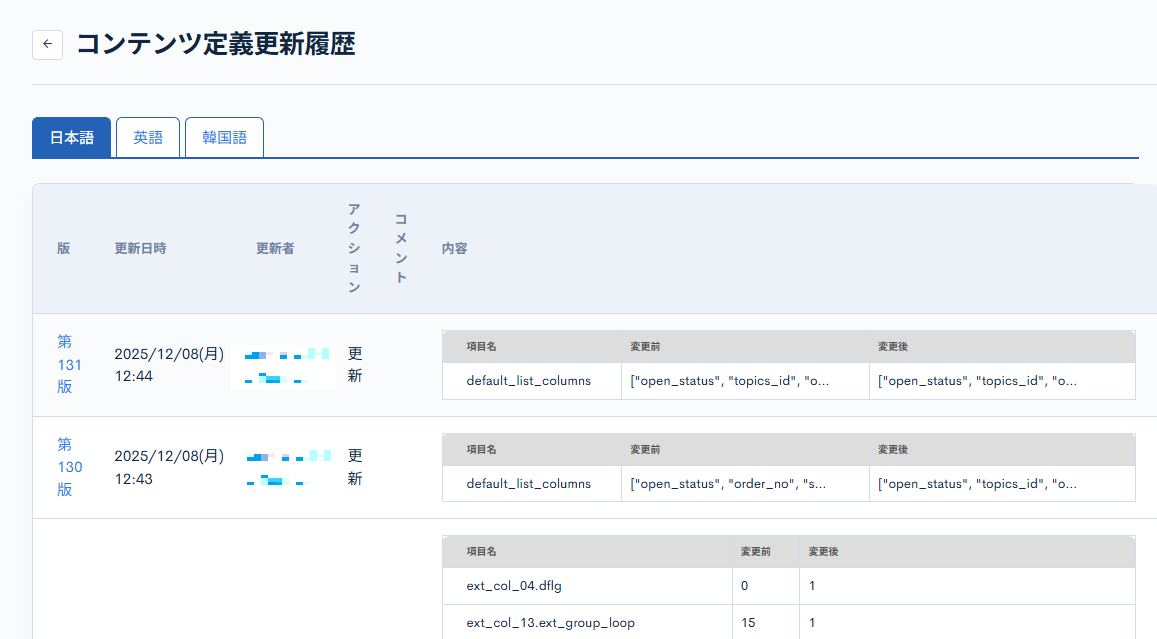
Task: Click the back arrow button
Action: pyautogui.click(x=47, y=44)
